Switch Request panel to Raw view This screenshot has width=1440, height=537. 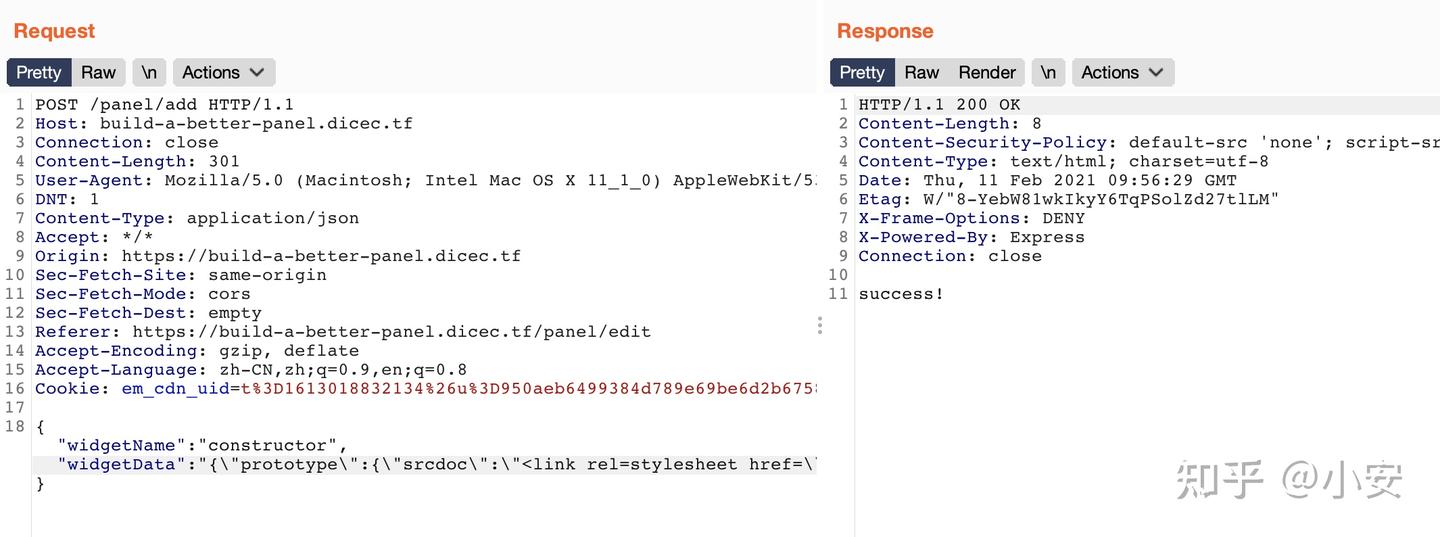click(98, 72)
